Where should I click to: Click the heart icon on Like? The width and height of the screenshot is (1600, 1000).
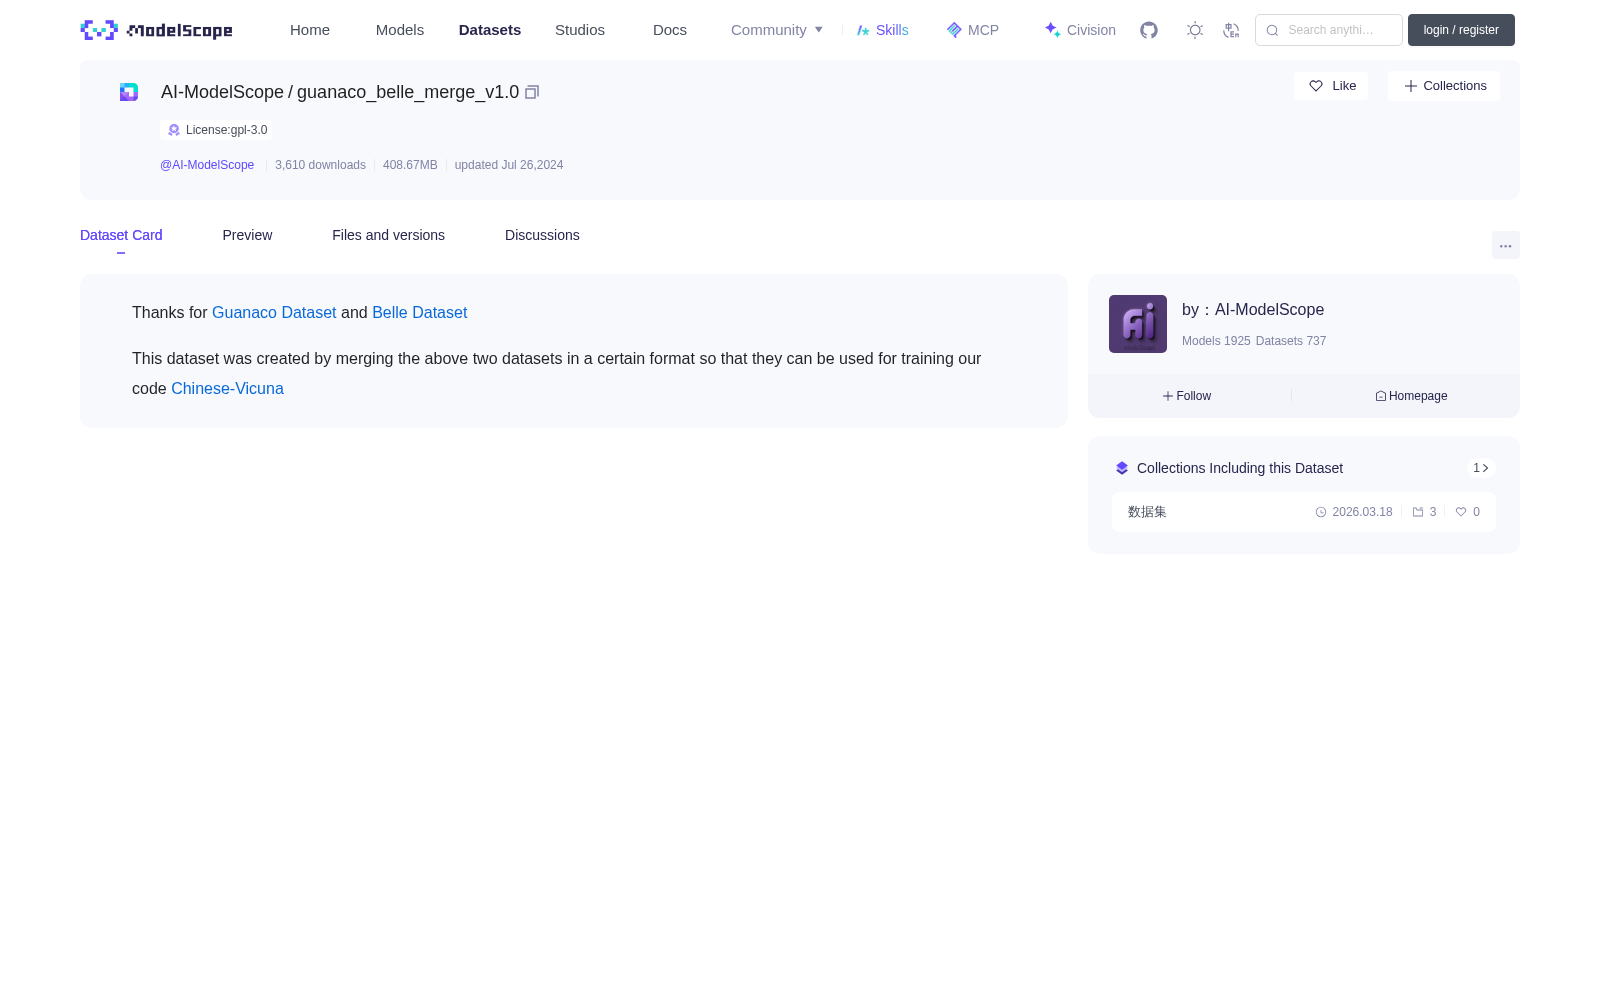coord(1316,86)
